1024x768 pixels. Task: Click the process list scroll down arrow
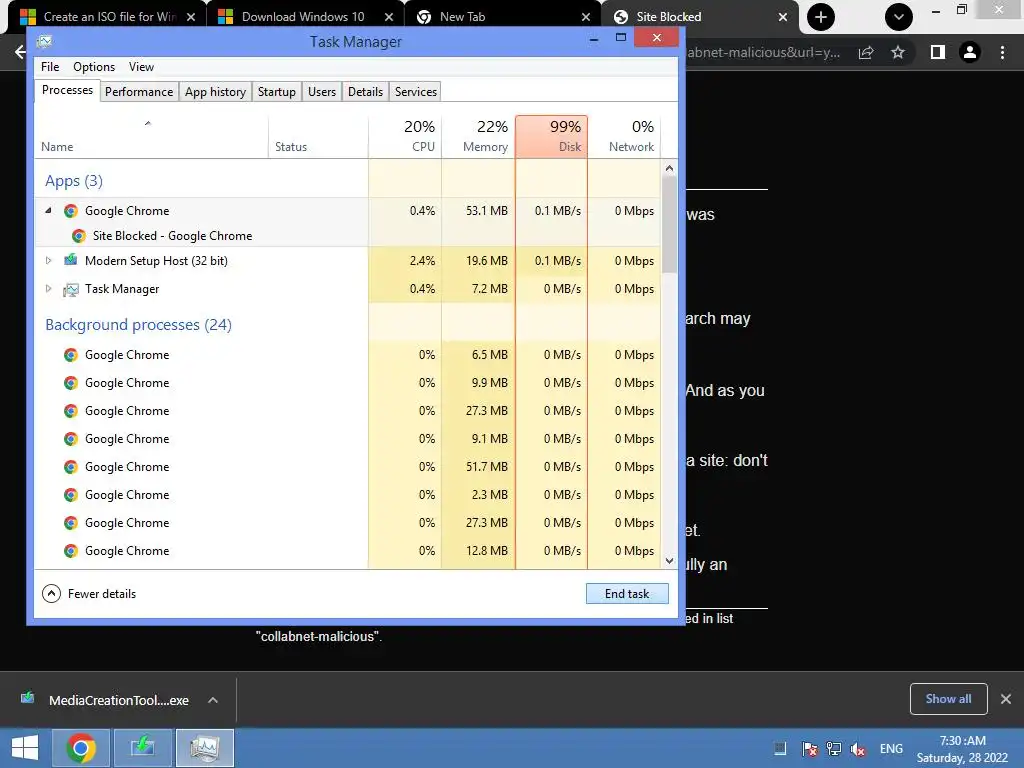point(669,560)
